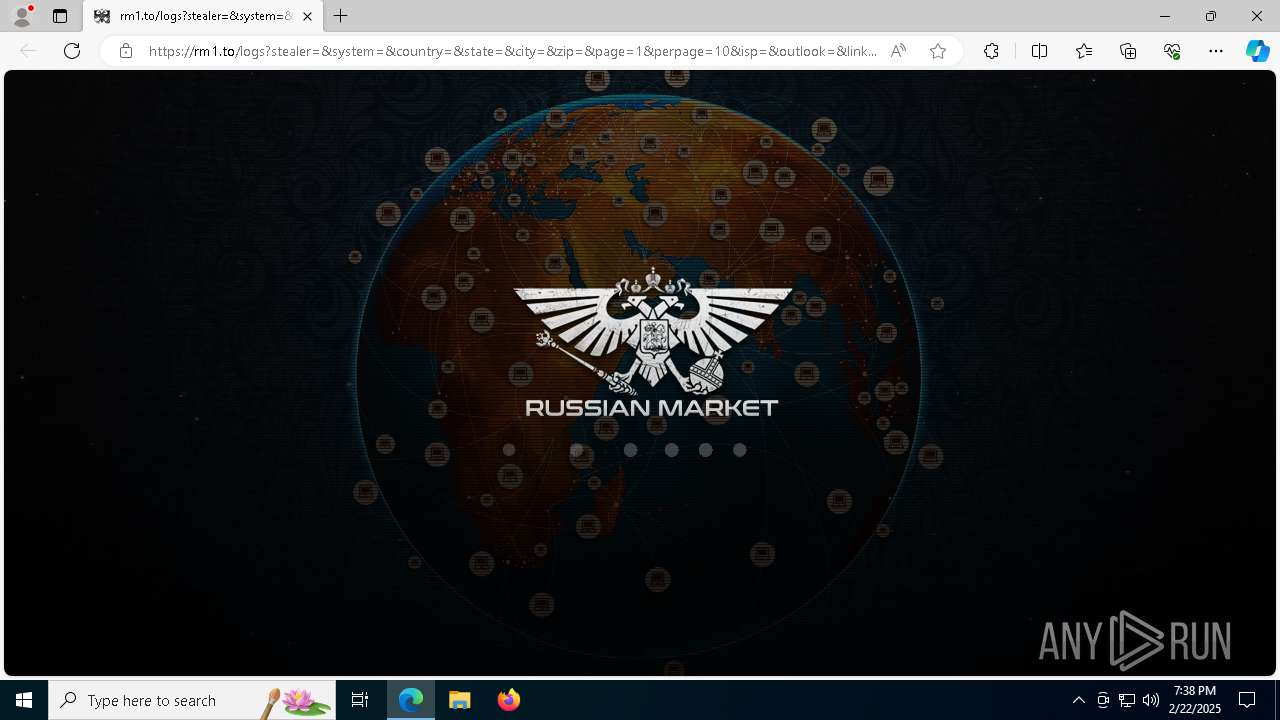Open a new browser tab
Screen dimensions: 1280x720
pos(341,16)
